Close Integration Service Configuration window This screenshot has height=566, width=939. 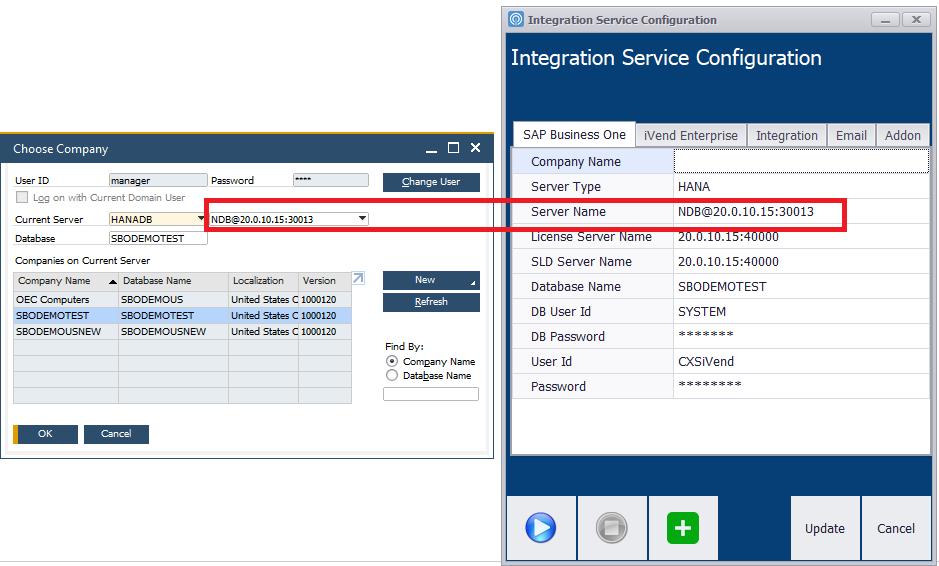[916, 20]
